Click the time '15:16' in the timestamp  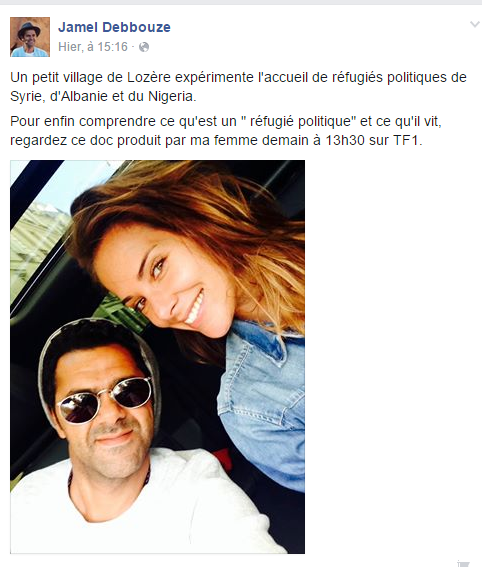(113, 47)
